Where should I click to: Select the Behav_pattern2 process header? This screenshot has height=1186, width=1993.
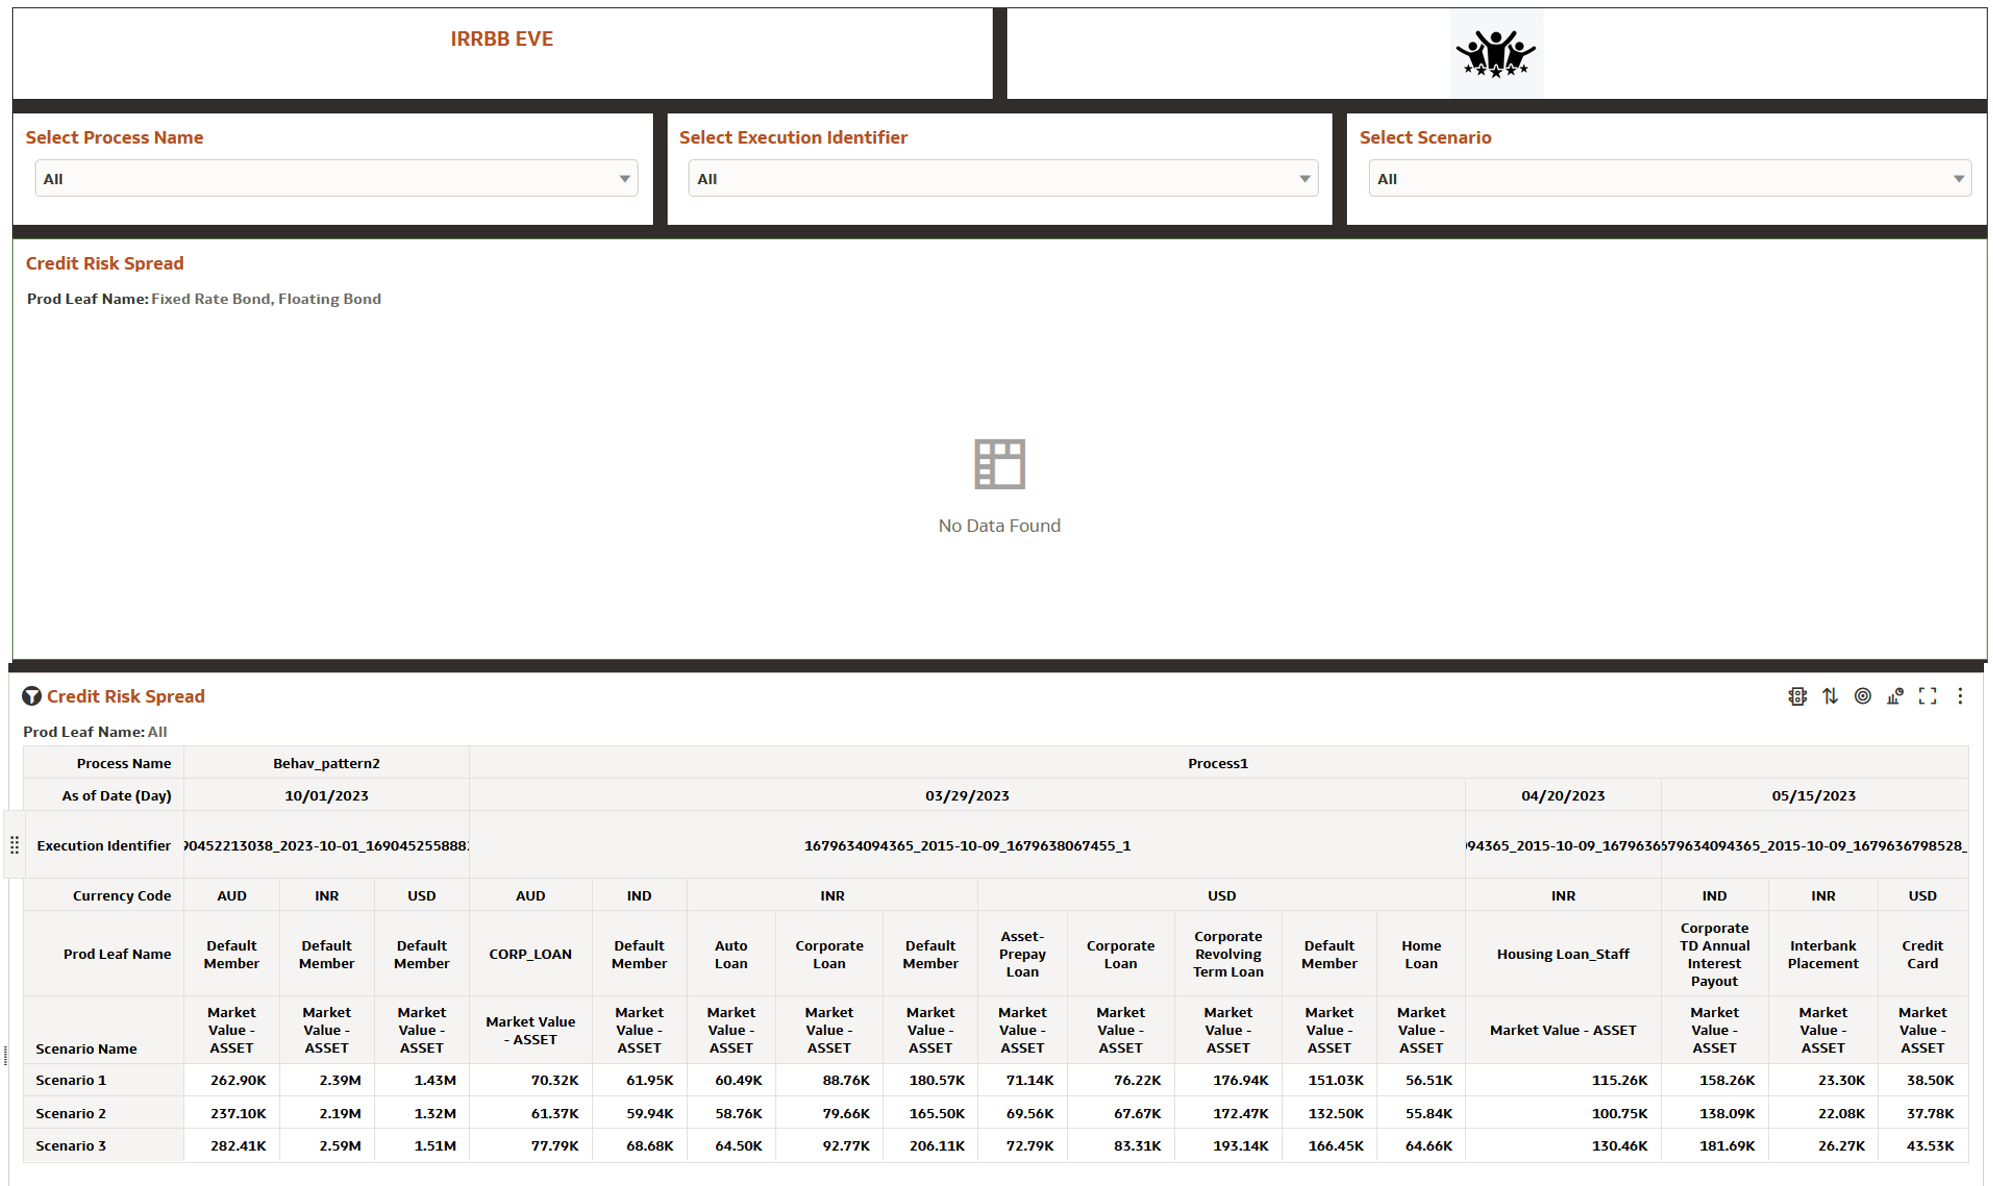click(x=326, y=763)
